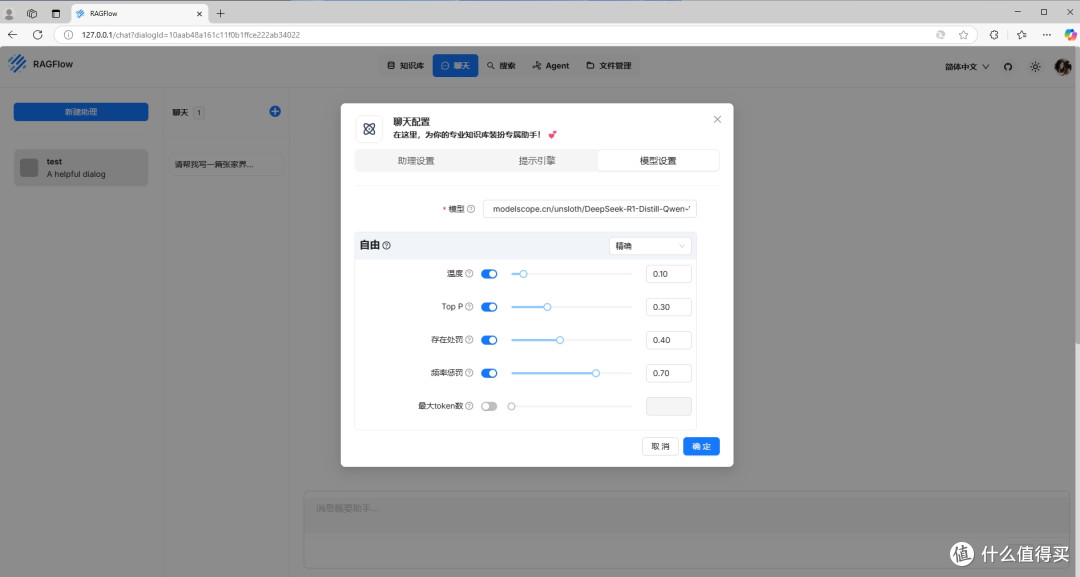This screenshot has height=577, width=1080.
Task: Open the 请帮我写一篇张家界 conversation
Action: point(226,164)
